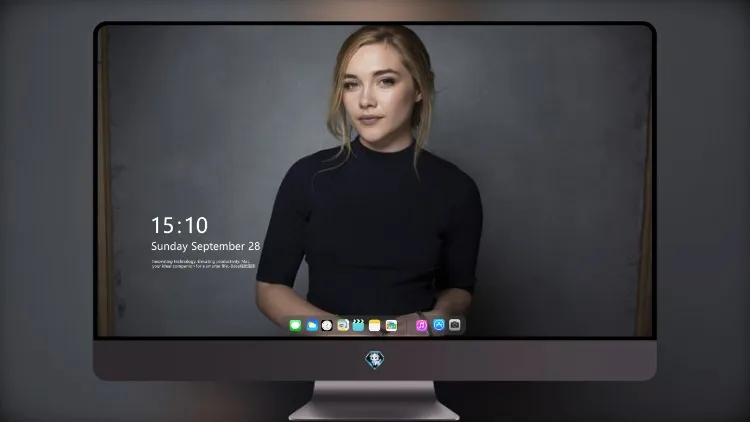Click the Sunday September 28 date
The height and width of the screenshot is (422, 750).
point(206,246)
